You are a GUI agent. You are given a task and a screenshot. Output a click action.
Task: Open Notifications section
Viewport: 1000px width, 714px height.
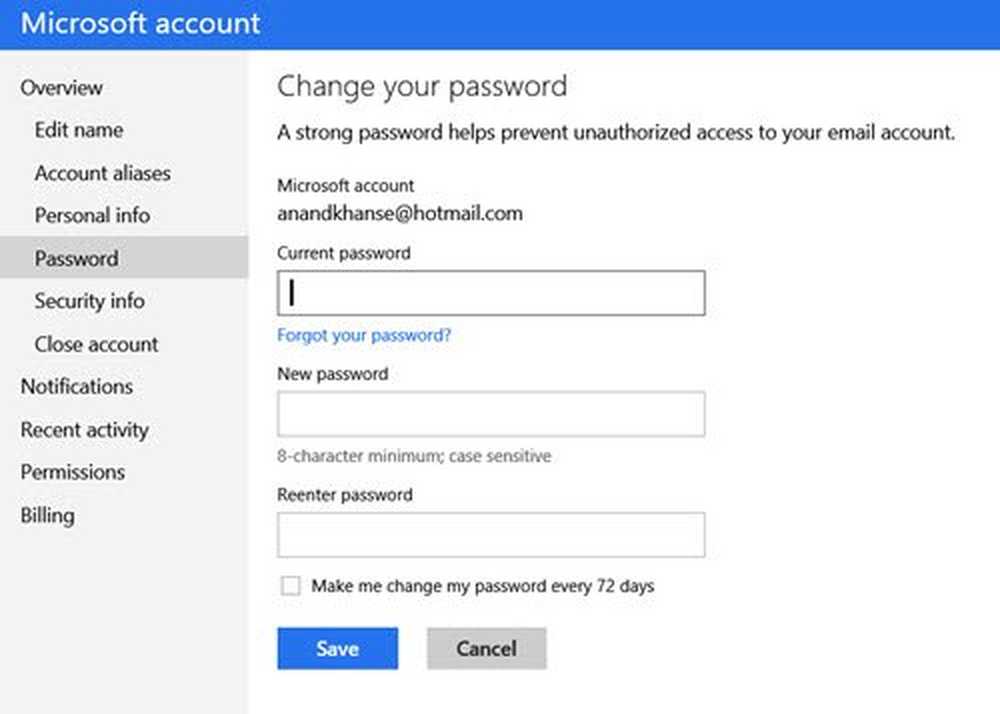(x=76, y=386)
